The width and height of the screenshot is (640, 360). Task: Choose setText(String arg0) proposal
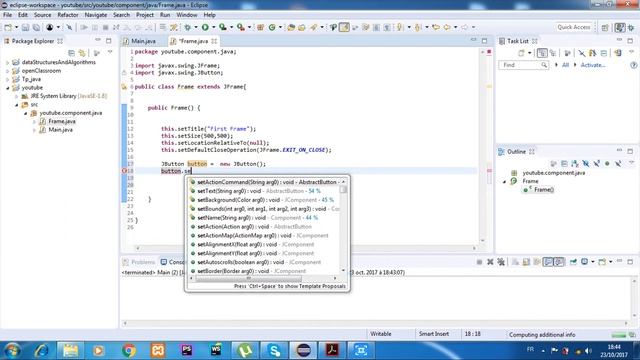click(264, 191)
